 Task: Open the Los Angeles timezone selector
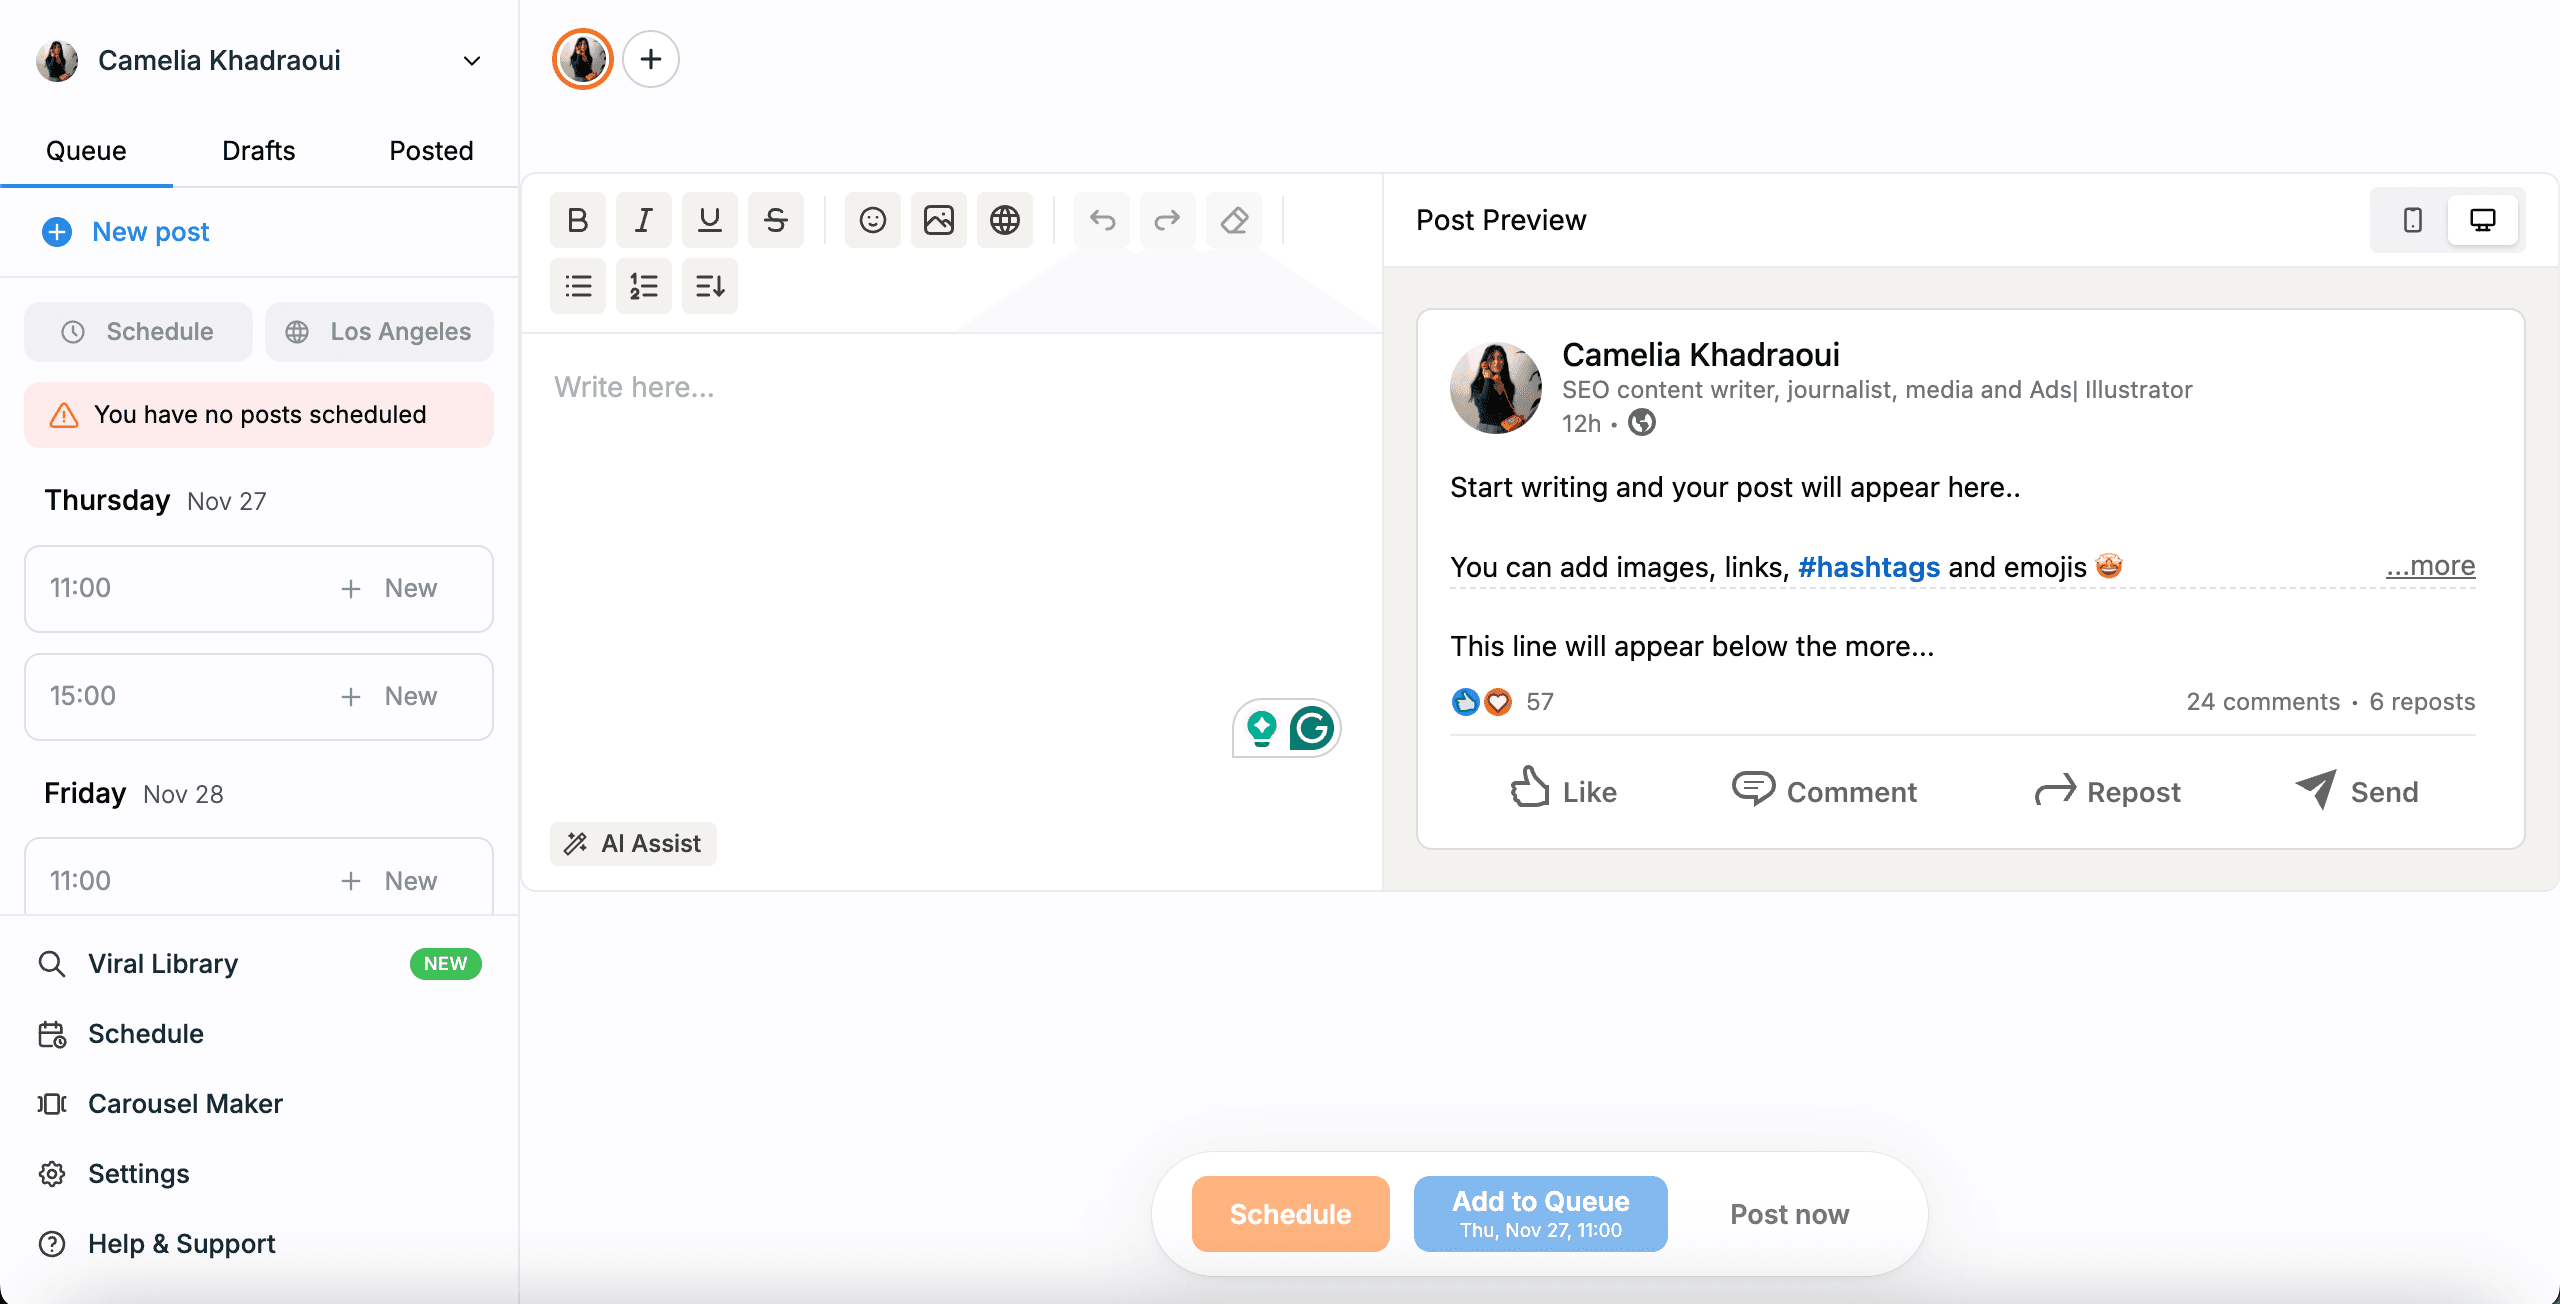click(379, 332)
